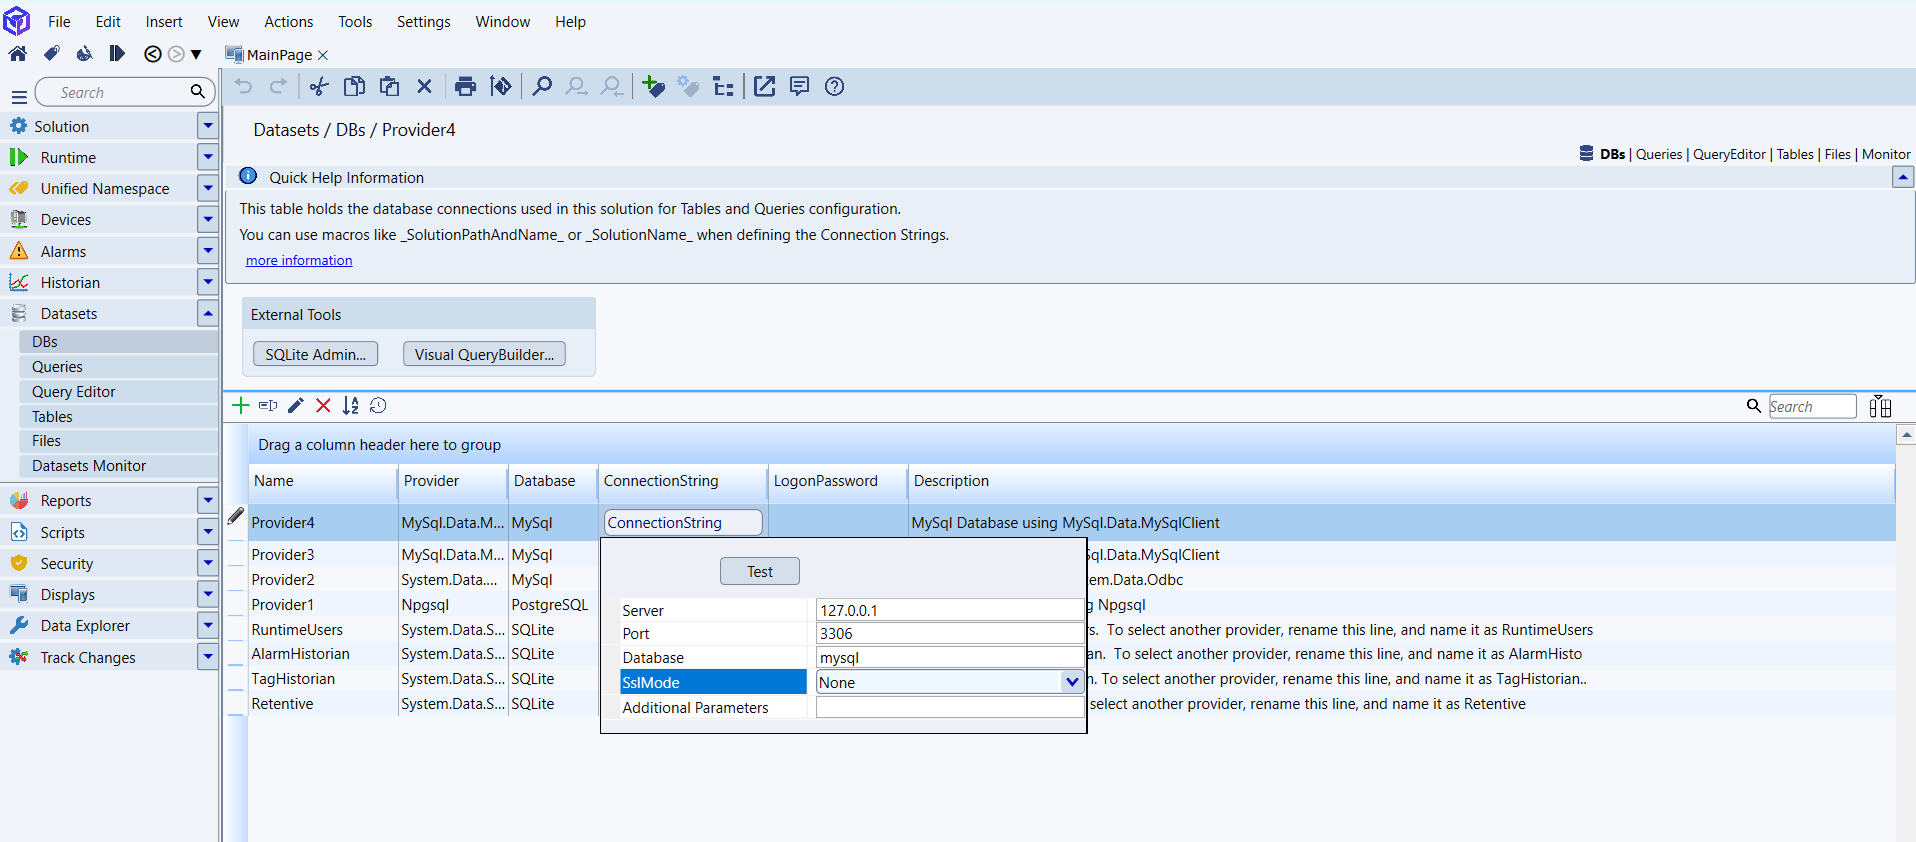Click the green plus add-row icon
1916x842 pixels.
coord(241,405)
